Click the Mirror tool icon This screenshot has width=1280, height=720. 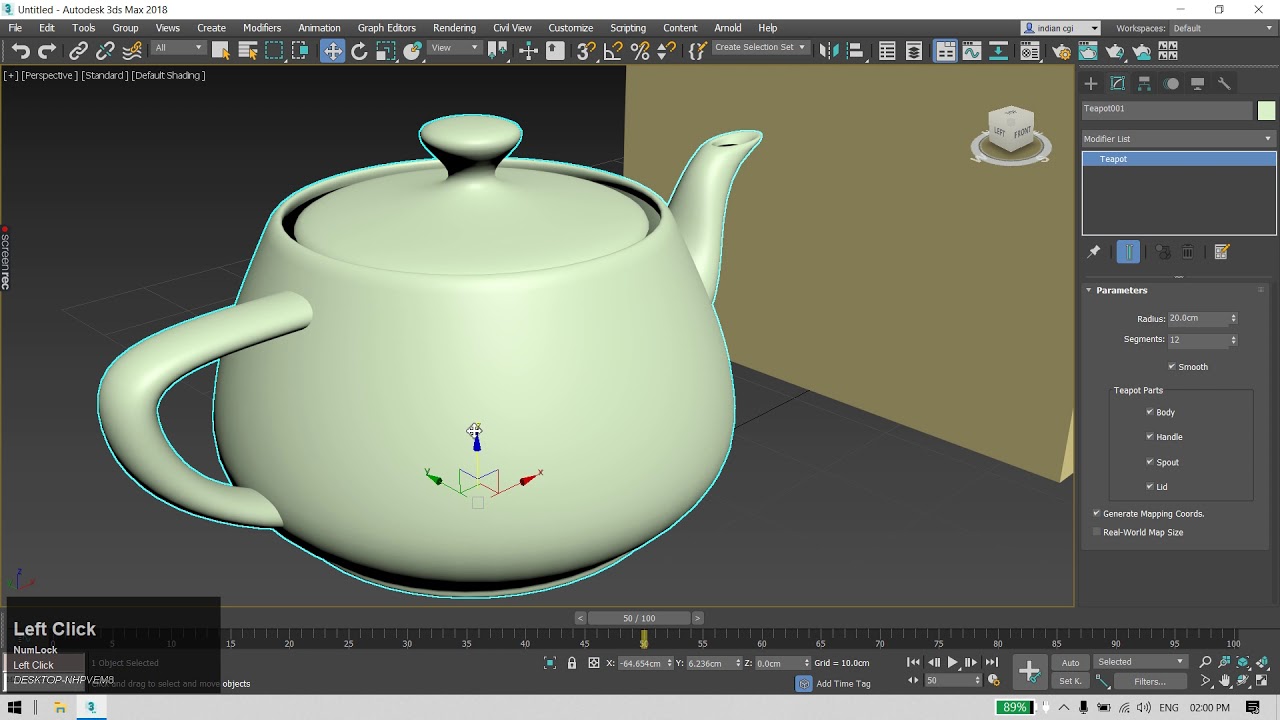828,51
